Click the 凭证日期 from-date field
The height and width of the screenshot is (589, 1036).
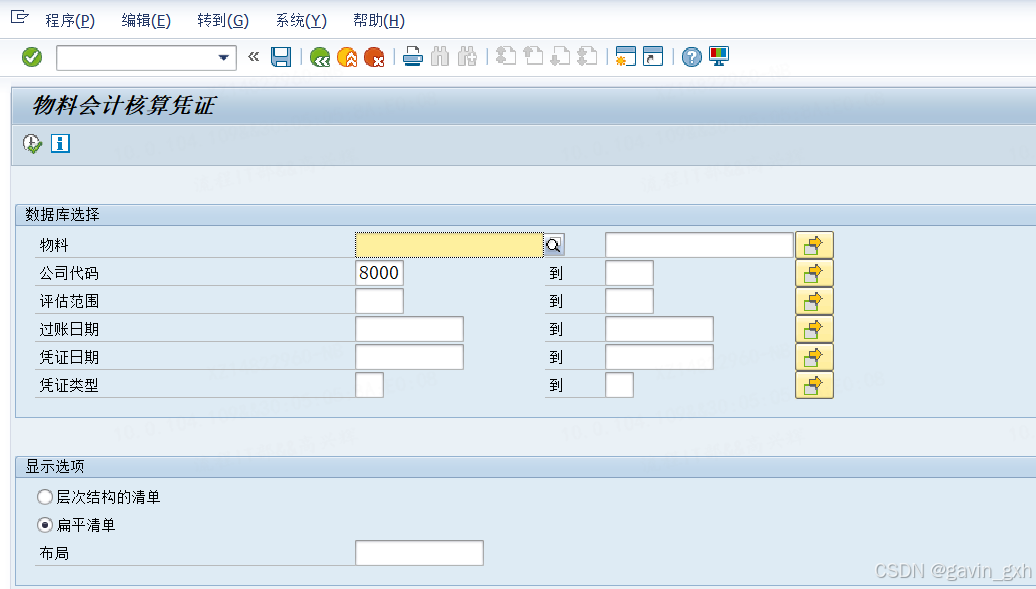tap(410, 357)
